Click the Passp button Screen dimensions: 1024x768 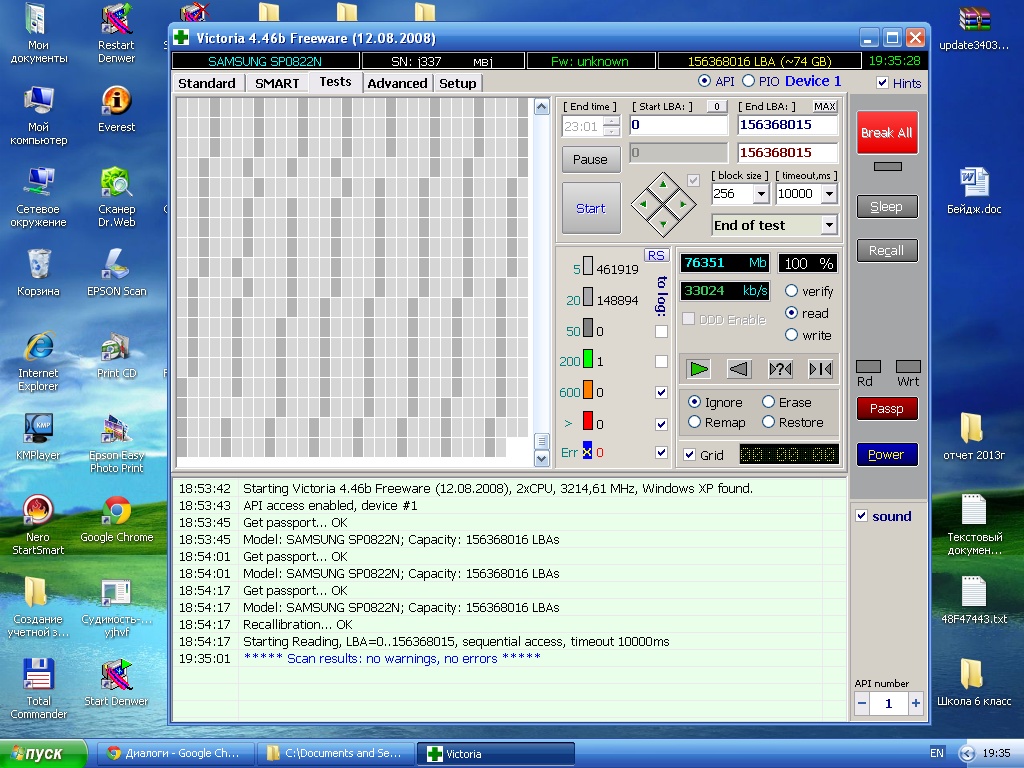887,408
